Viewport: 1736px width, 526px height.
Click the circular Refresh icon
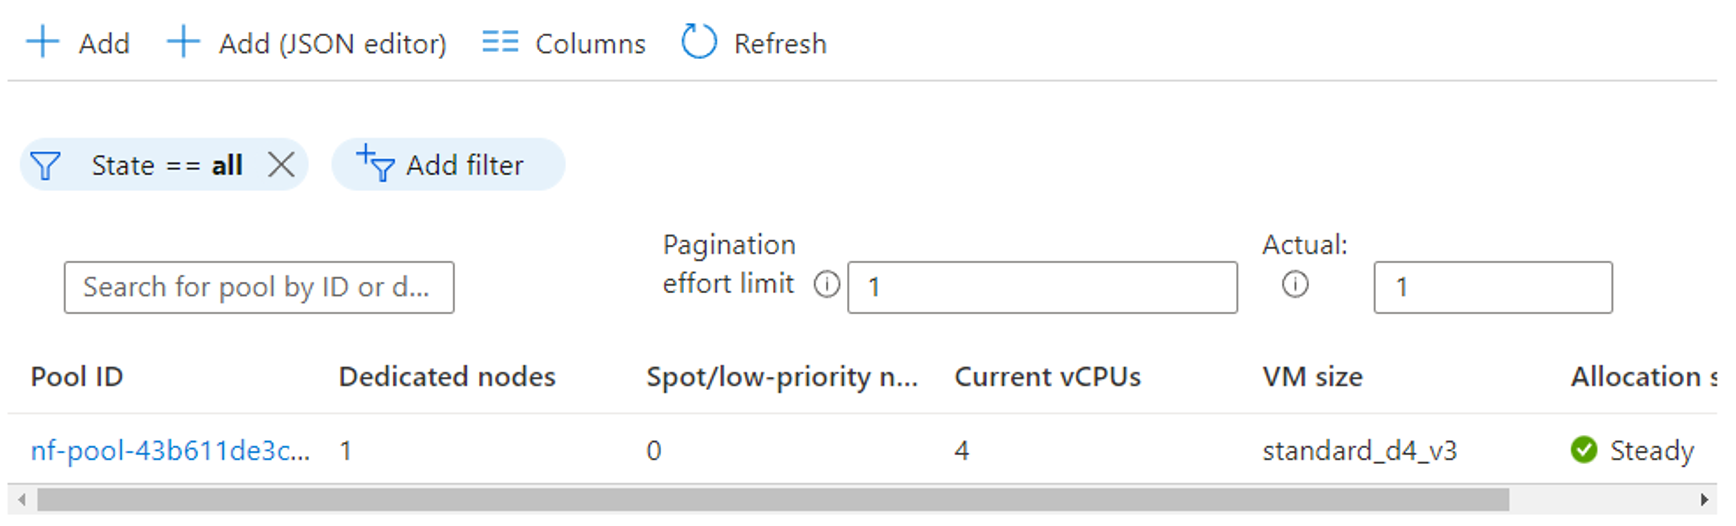point(699,43)
